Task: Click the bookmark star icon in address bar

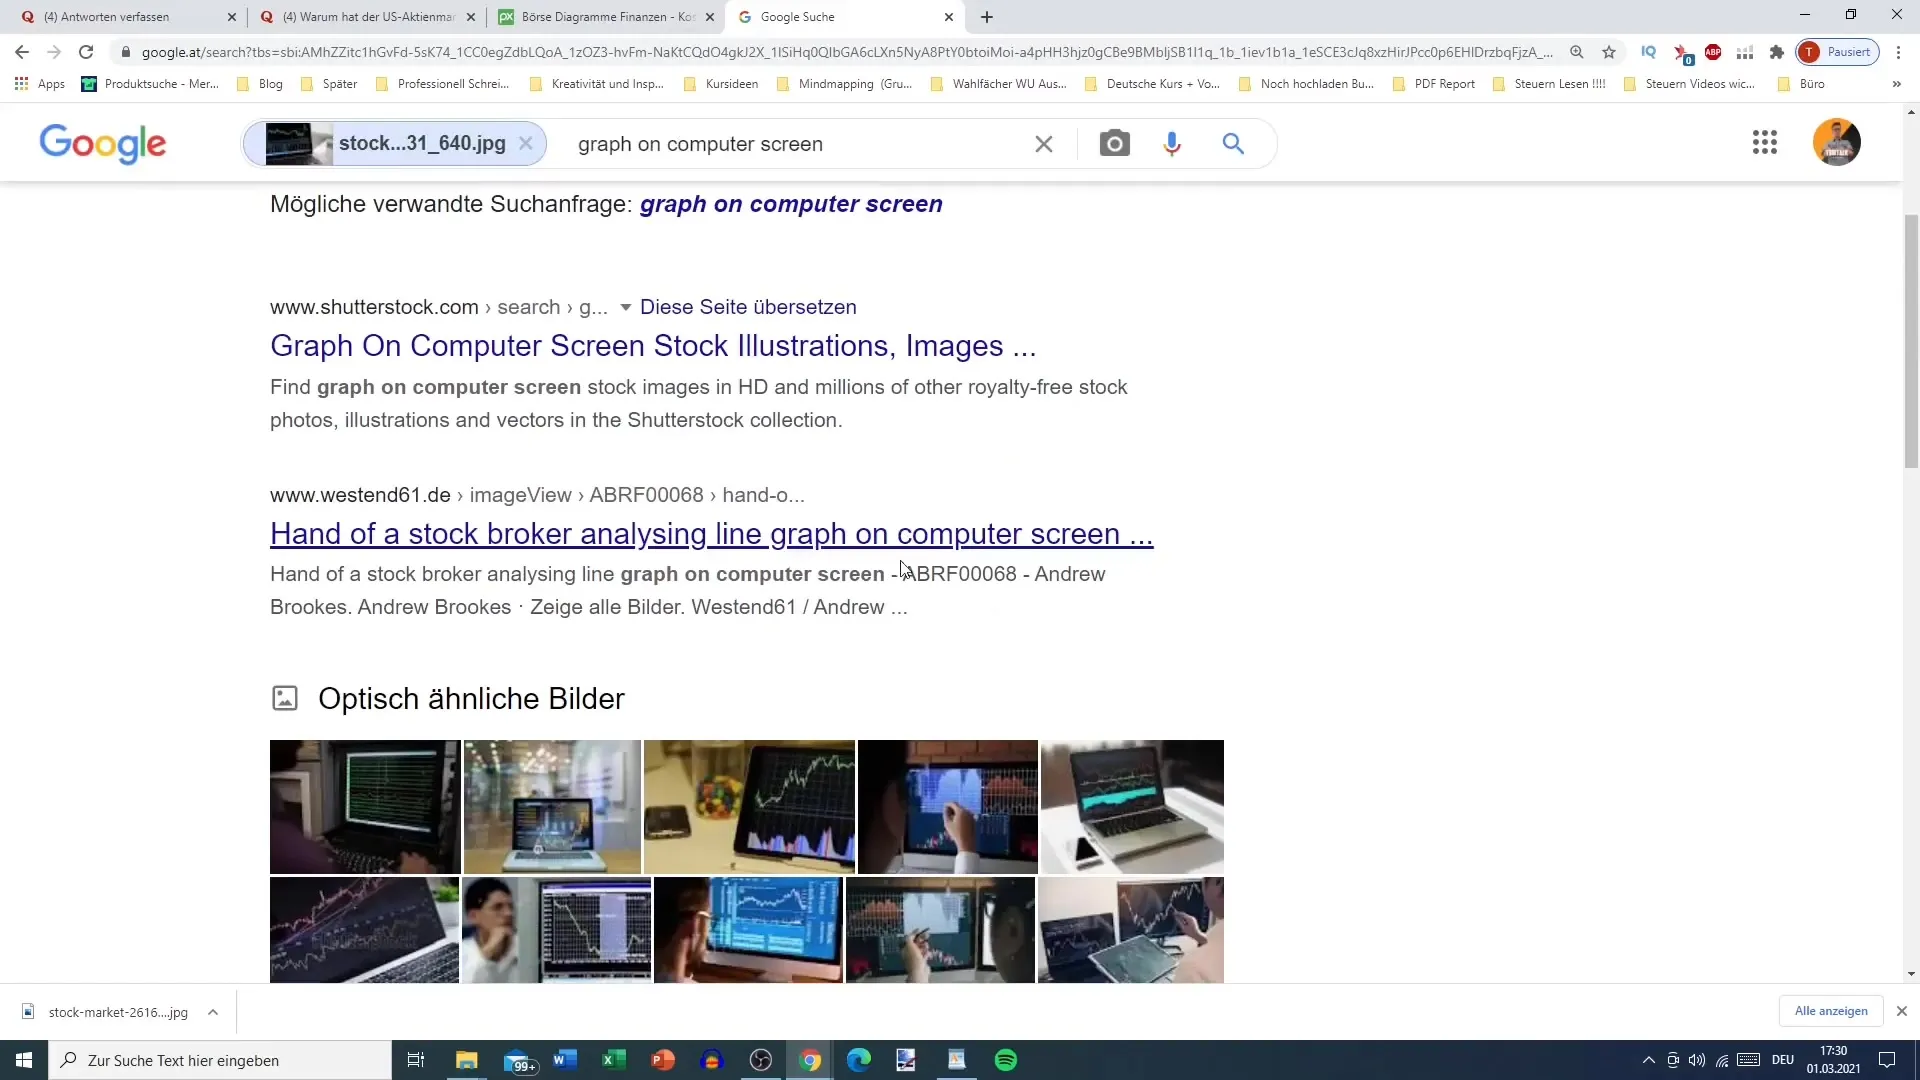Action: 1611,53
